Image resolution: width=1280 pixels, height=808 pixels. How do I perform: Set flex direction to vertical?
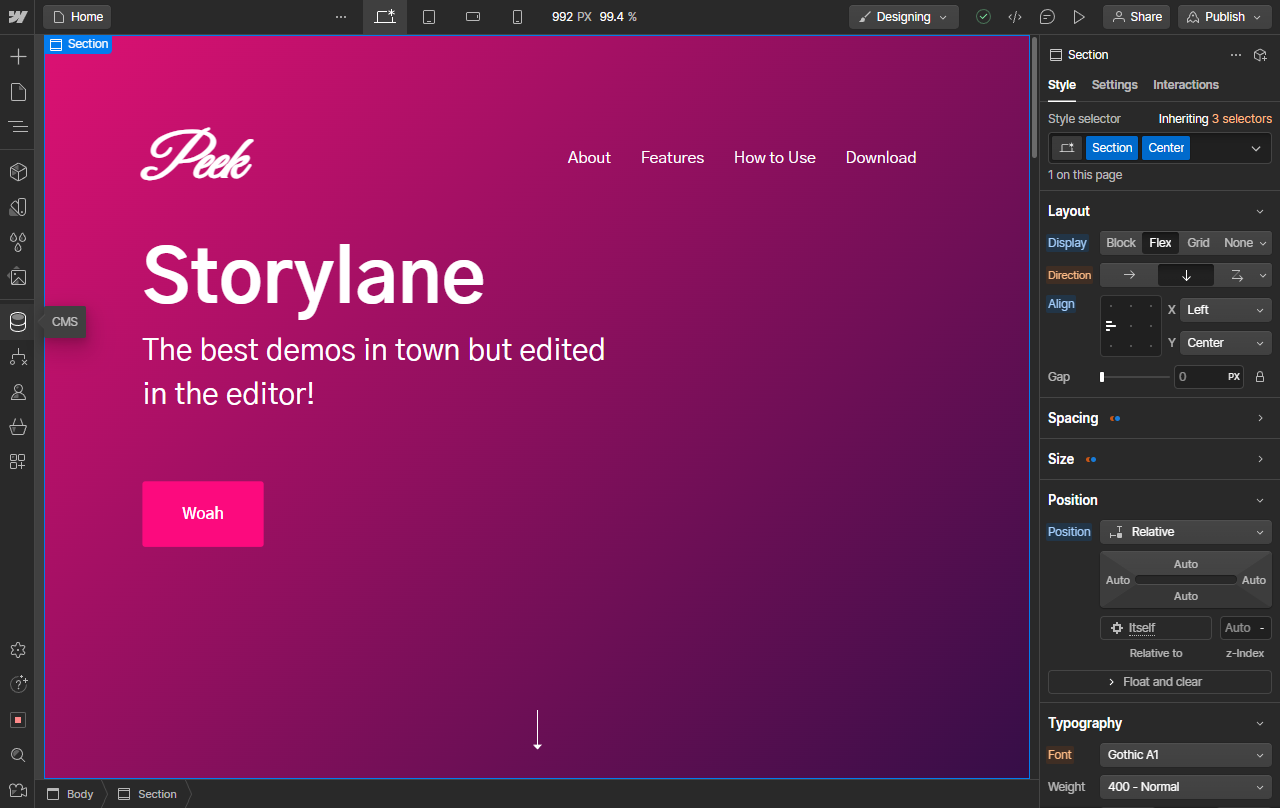[1186, 275]
